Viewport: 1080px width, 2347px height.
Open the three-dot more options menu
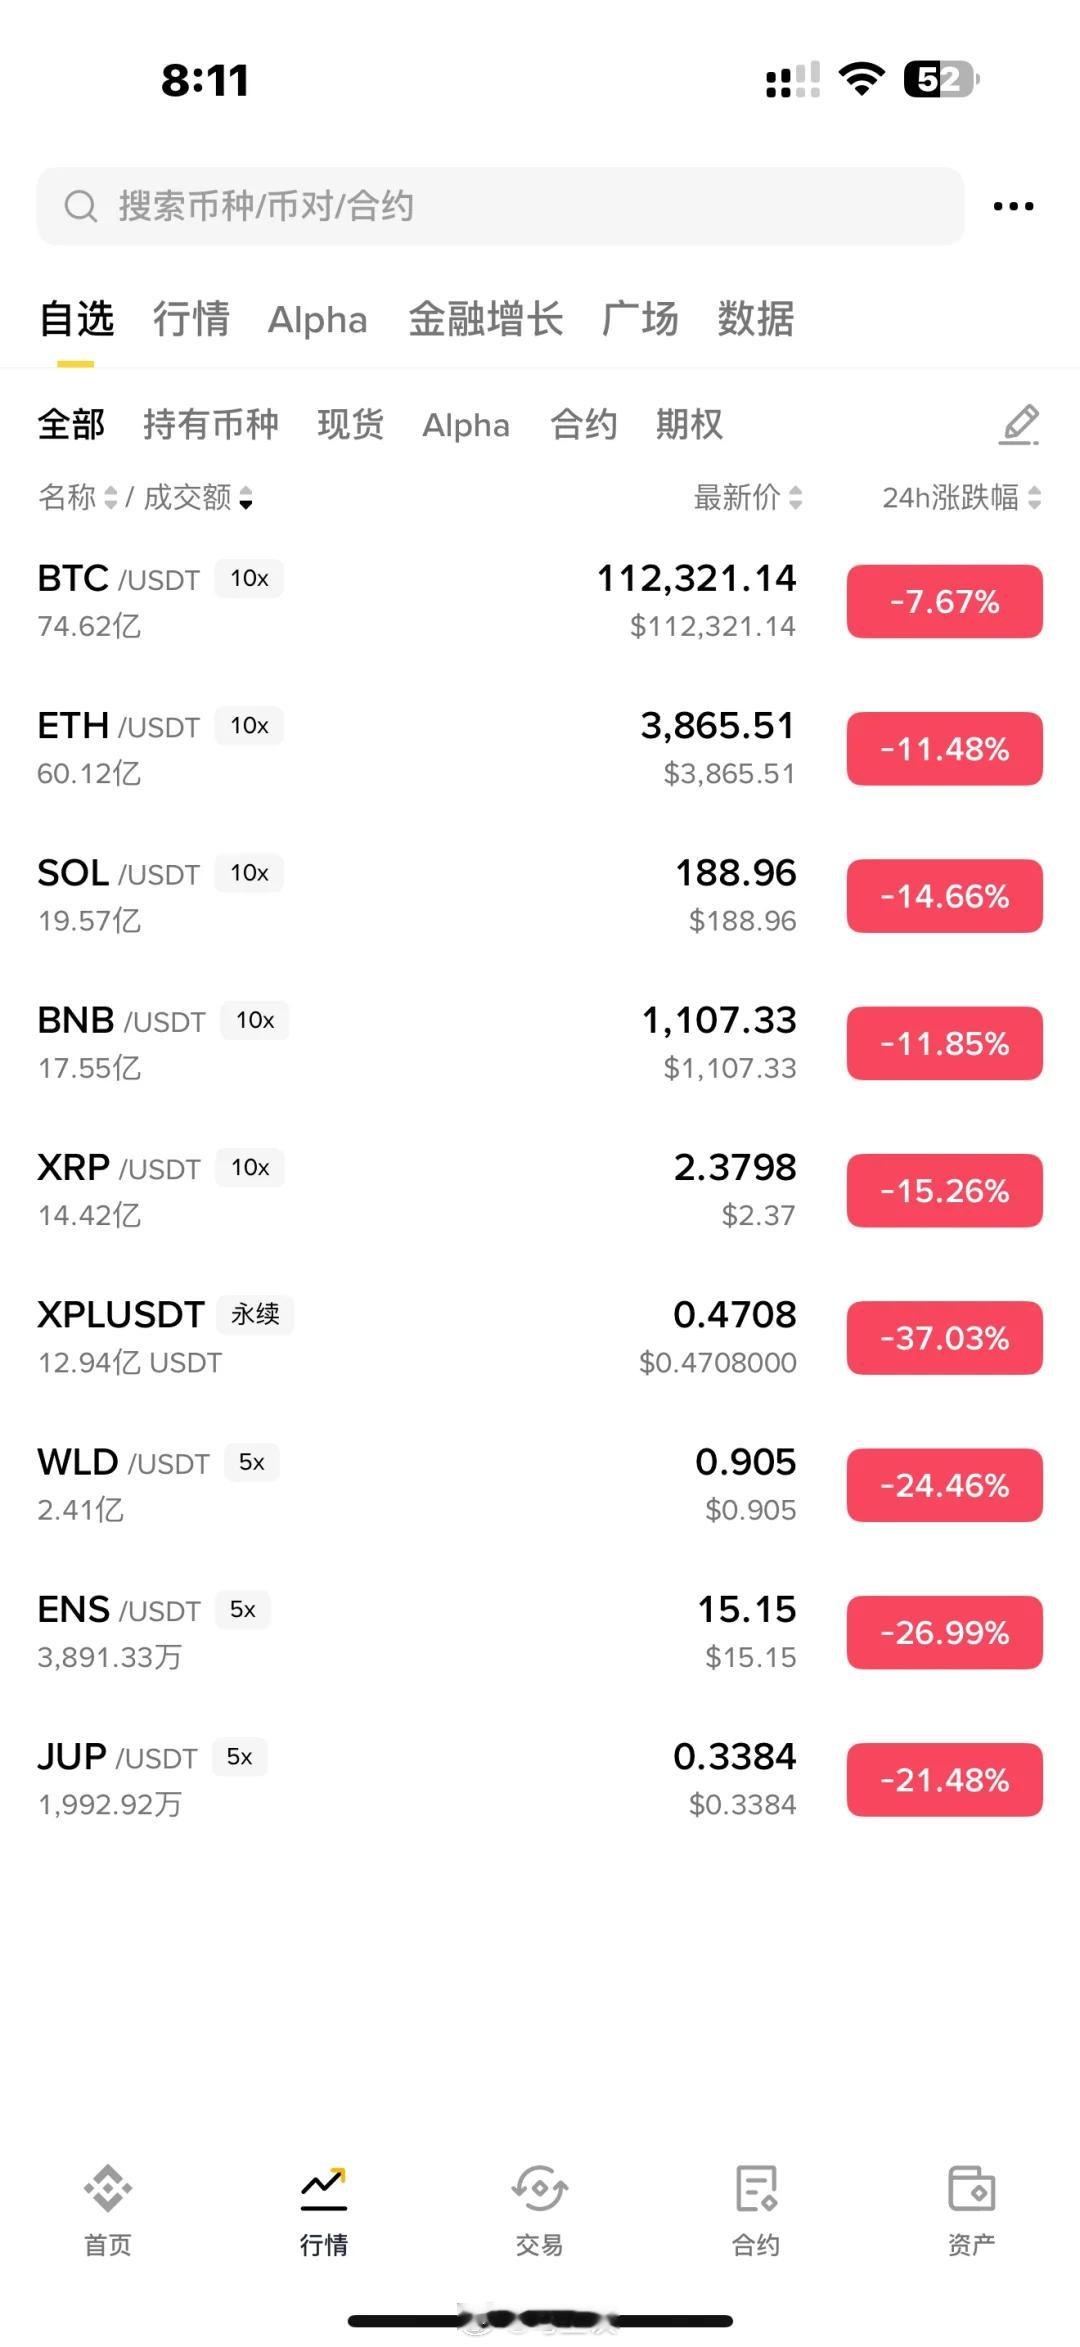coord(1013,206)
